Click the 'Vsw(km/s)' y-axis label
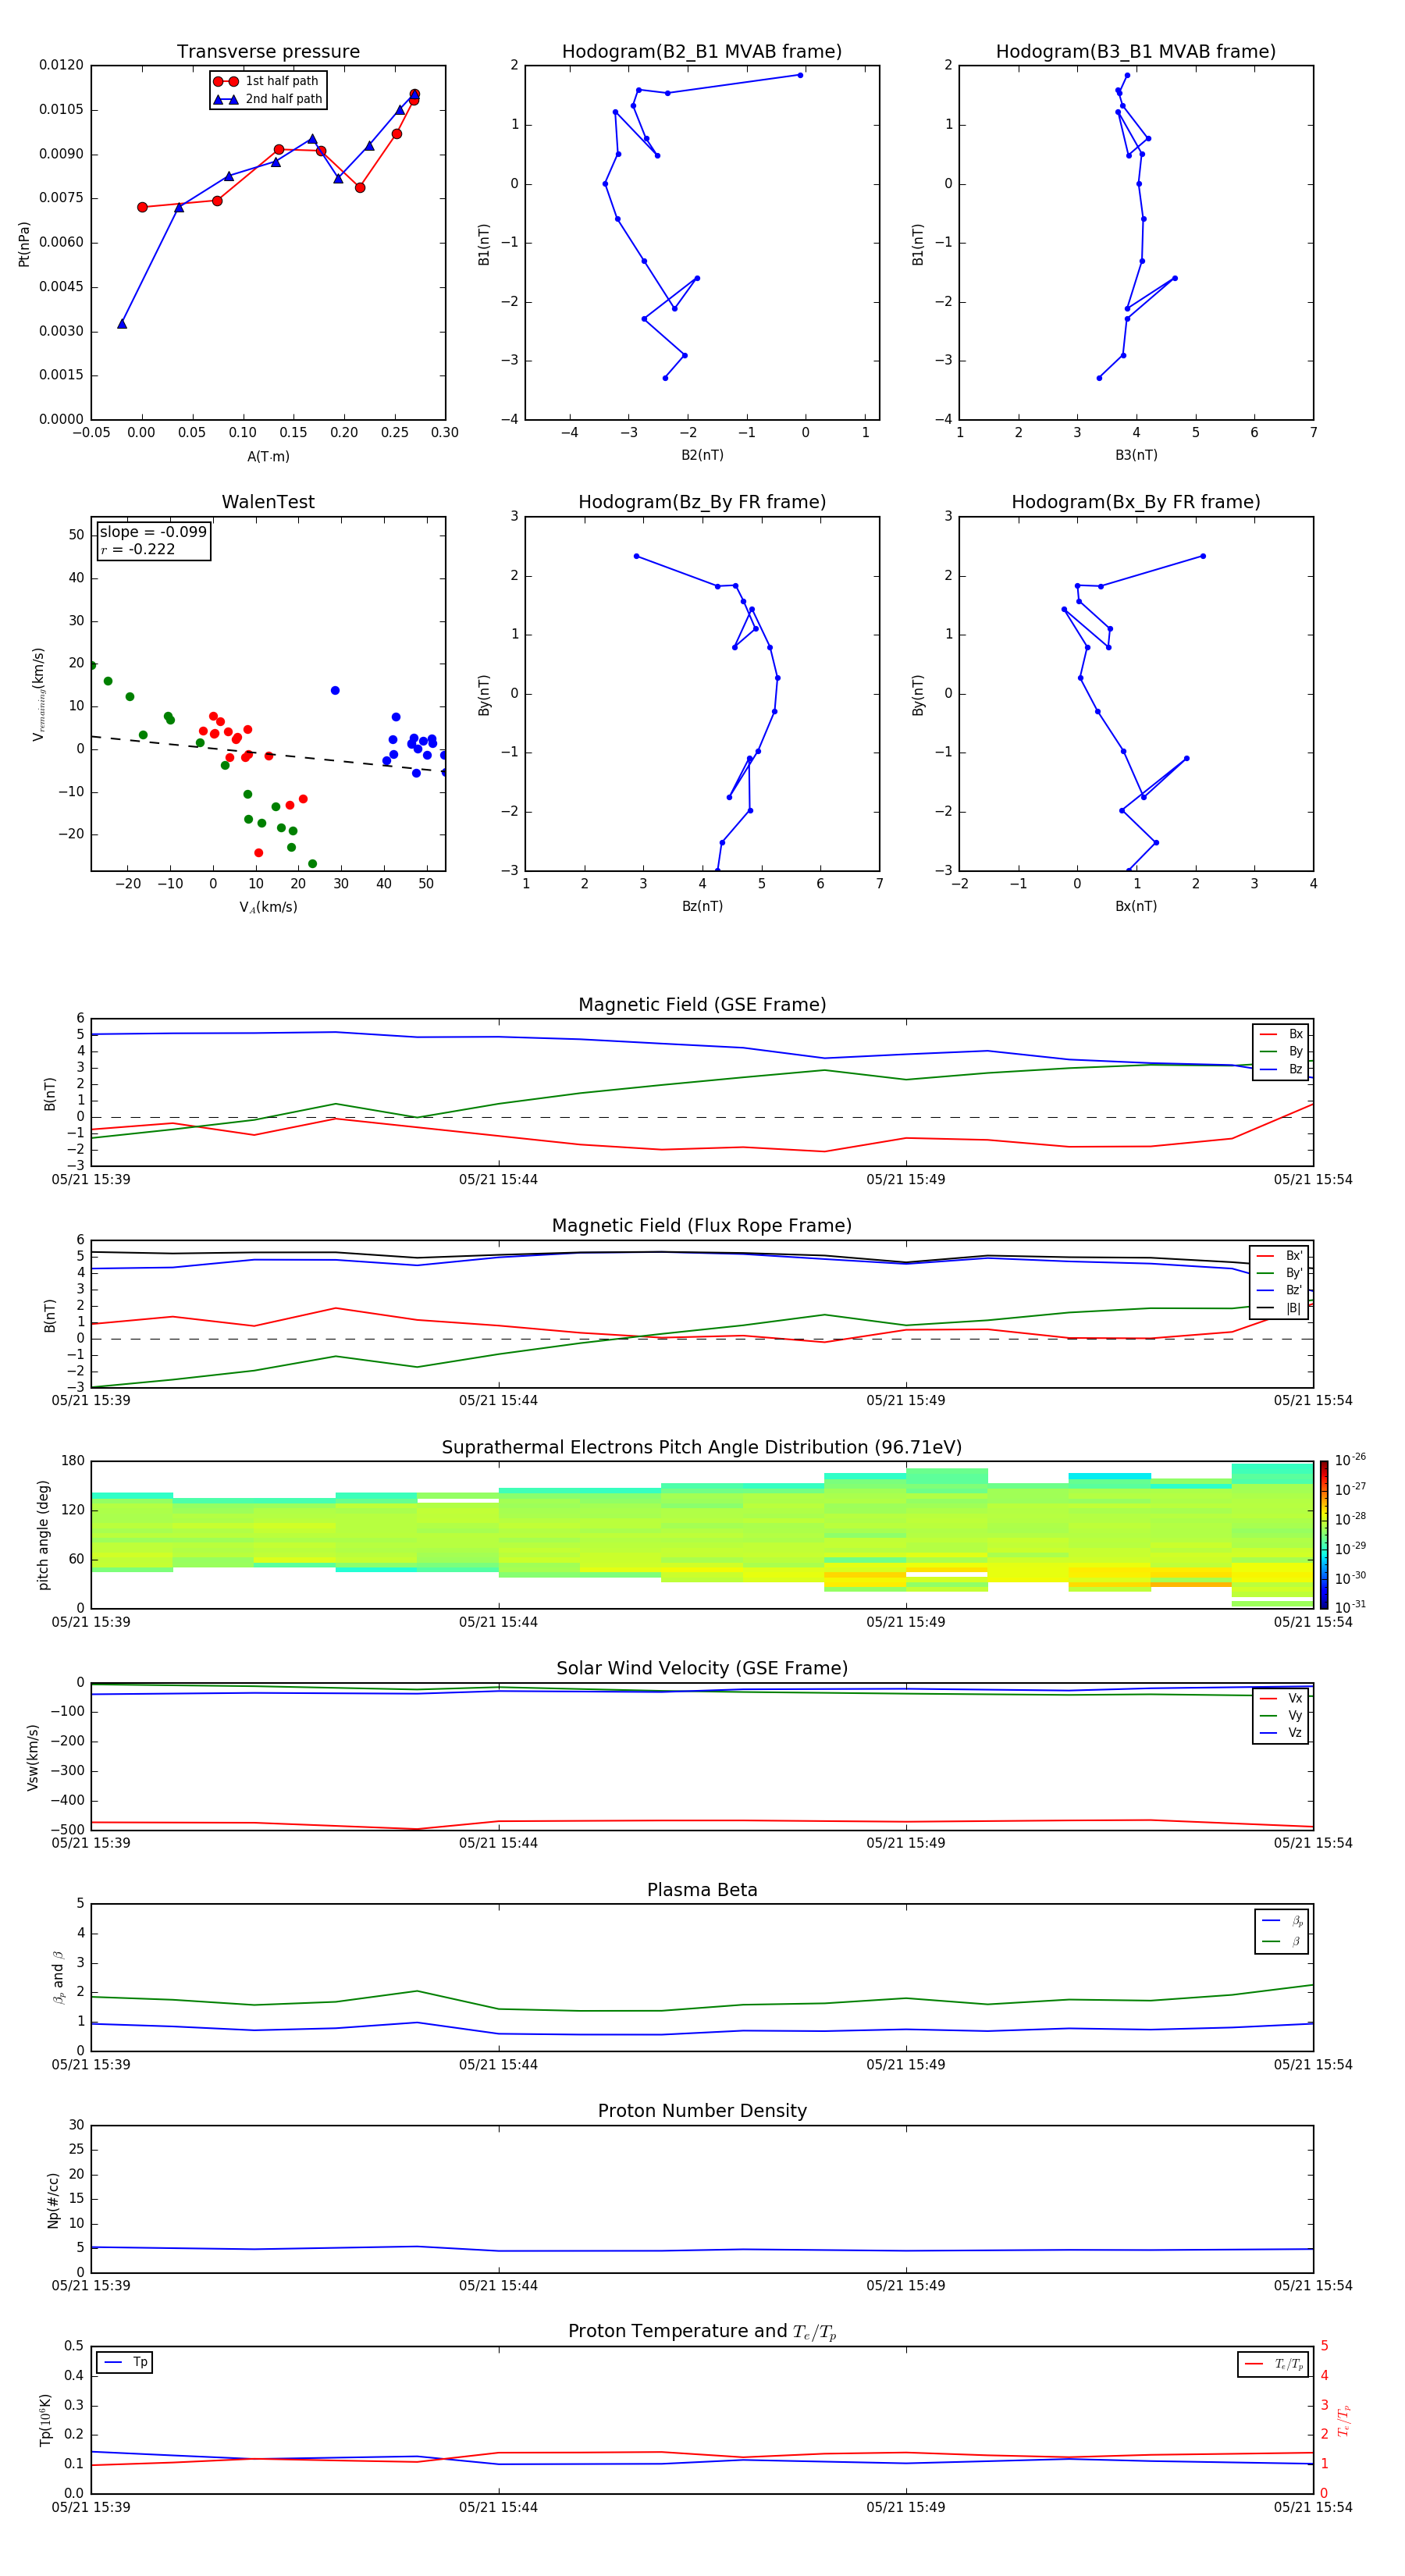The image size is (1405, 2576). pos(32,1757)
